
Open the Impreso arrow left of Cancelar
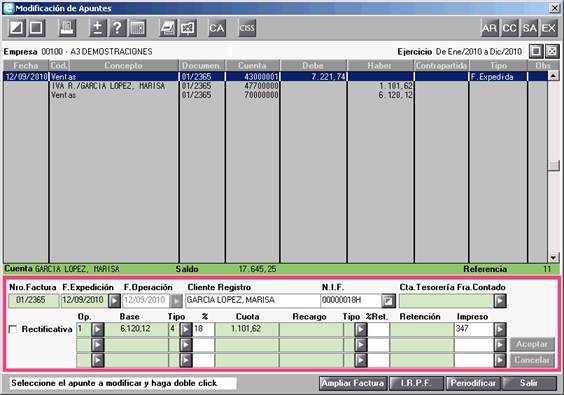500,360
